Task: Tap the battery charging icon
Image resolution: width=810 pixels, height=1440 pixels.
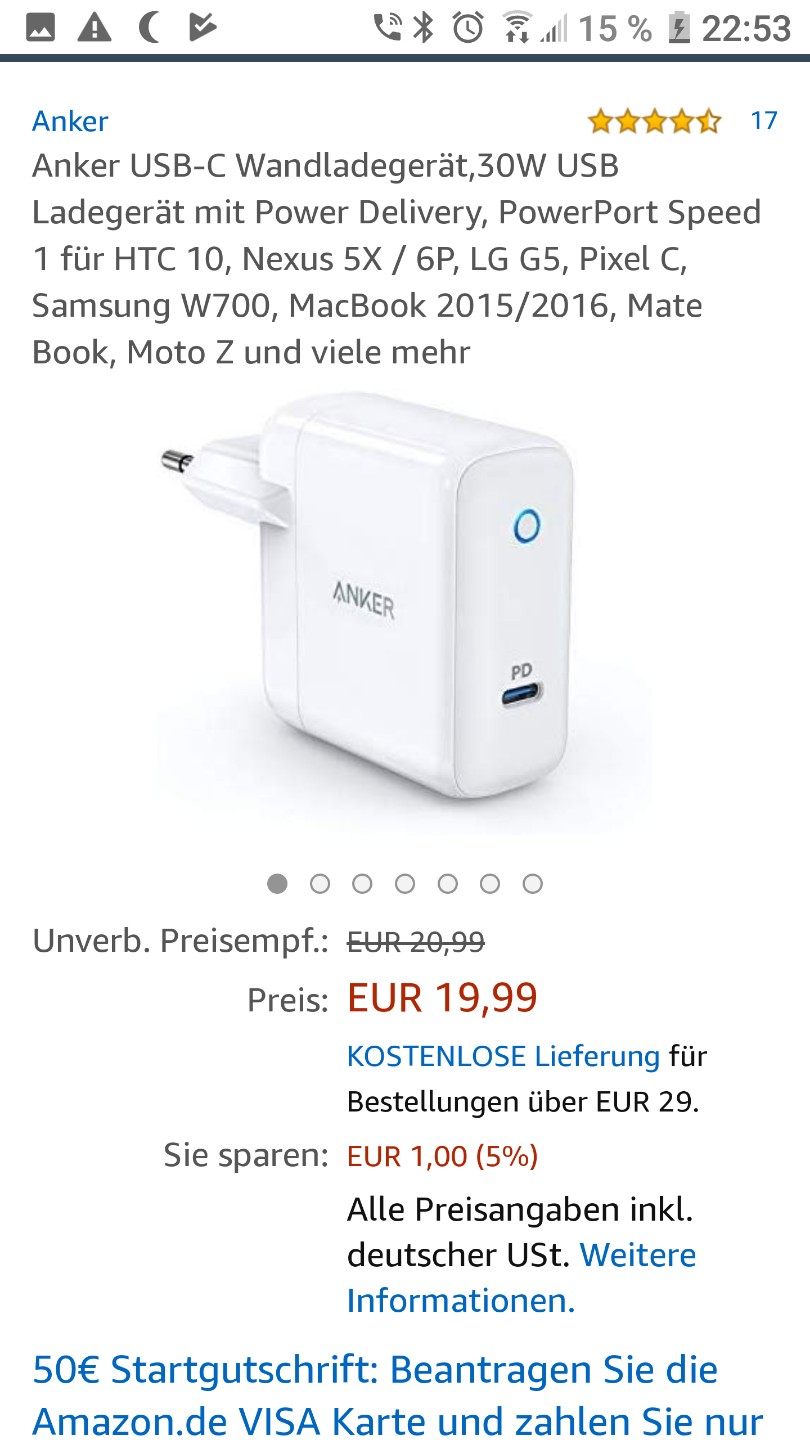Action: (679, 28)
